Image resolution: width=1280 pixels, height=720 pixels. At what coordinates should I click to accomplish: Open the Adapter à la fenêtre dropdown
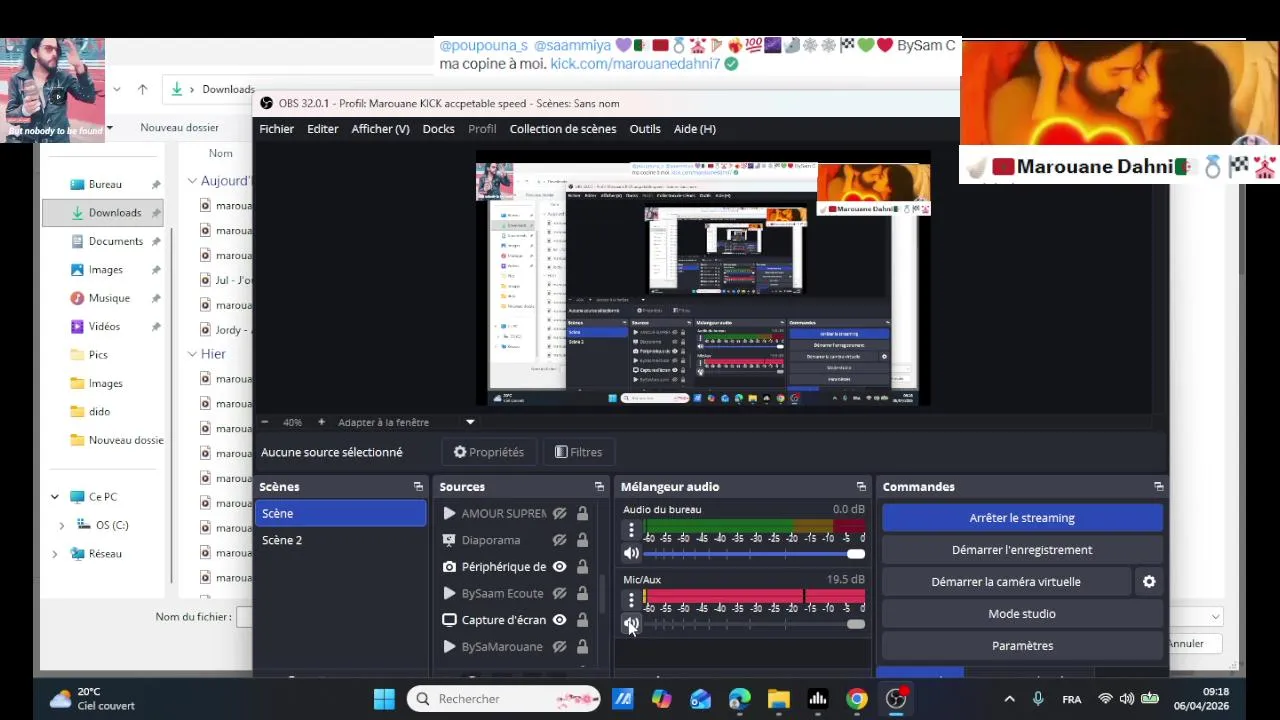[x=470, y=422]
